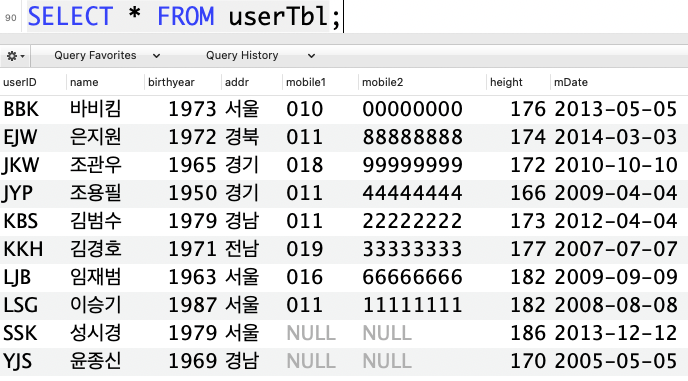Sort by the mobile2 column header
The image size is (688, 381).
click(382, 82)
